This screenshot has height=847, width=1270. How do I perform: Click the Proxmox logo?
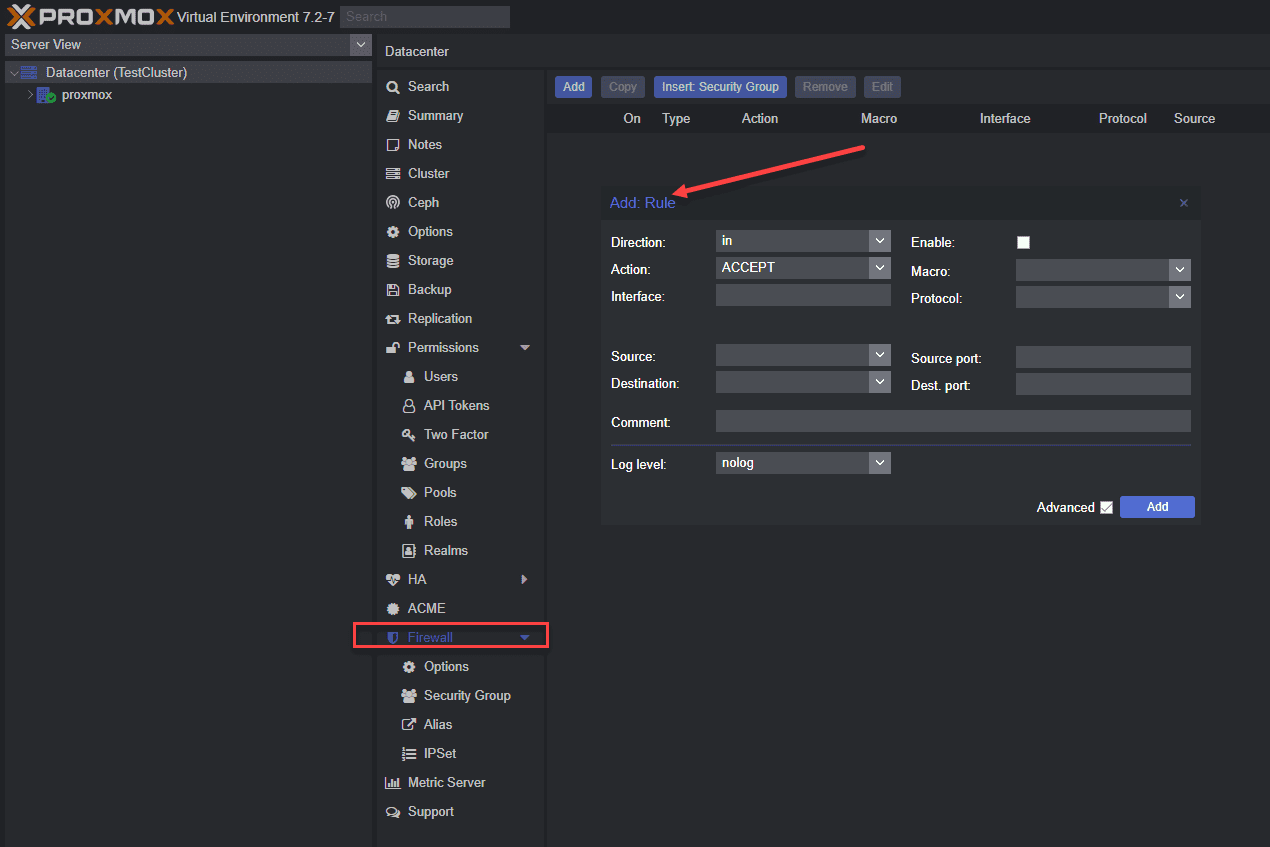[90, 17]
